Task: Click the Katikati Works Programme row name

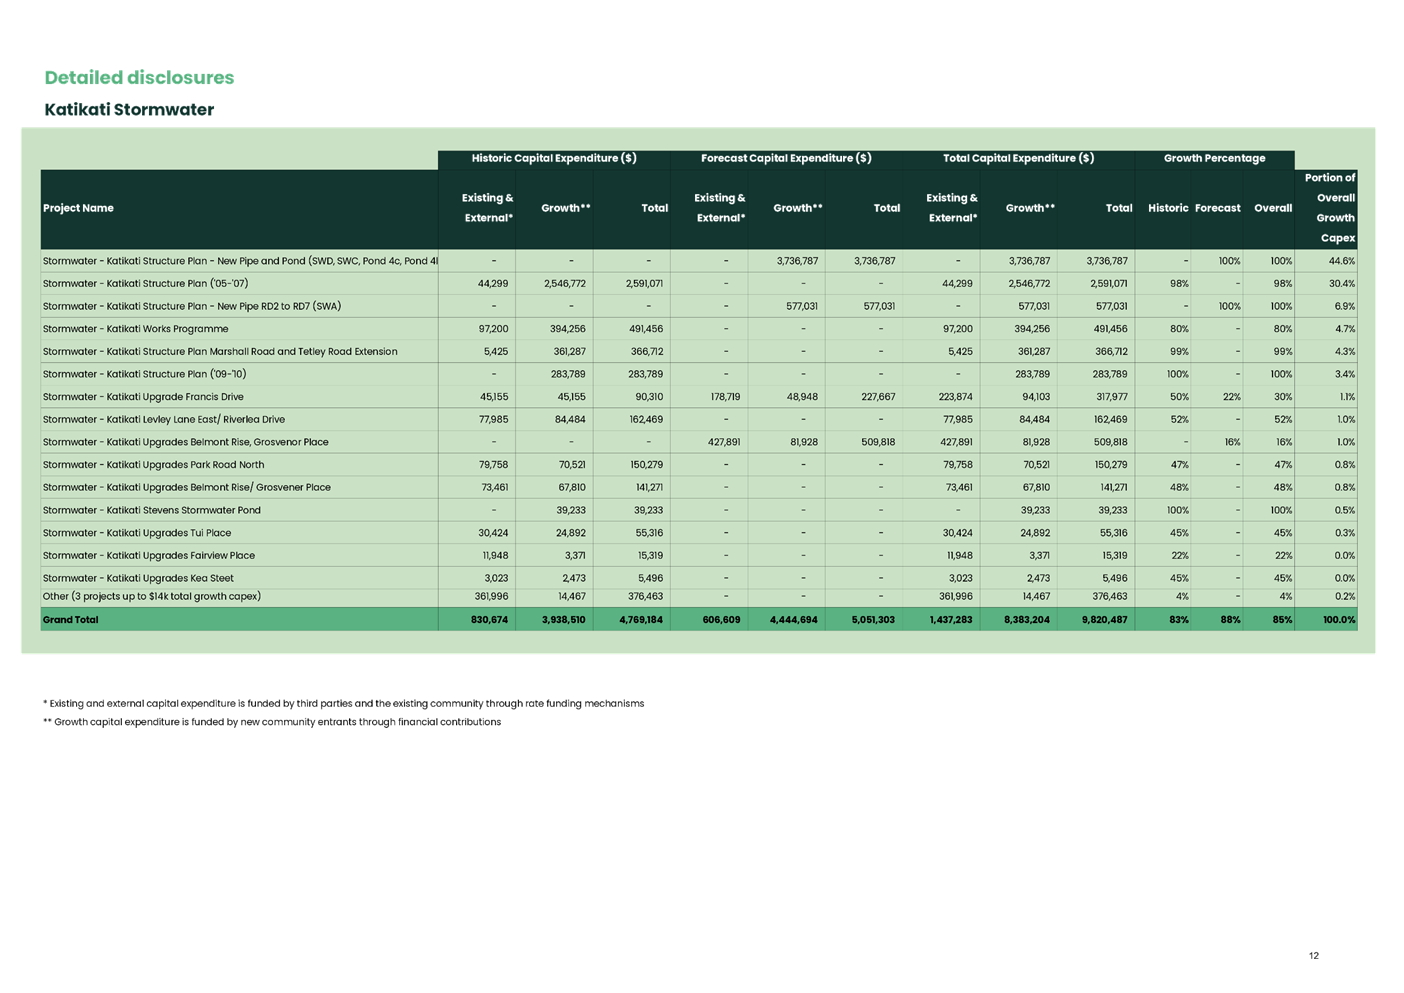Action: coord(135,329)
